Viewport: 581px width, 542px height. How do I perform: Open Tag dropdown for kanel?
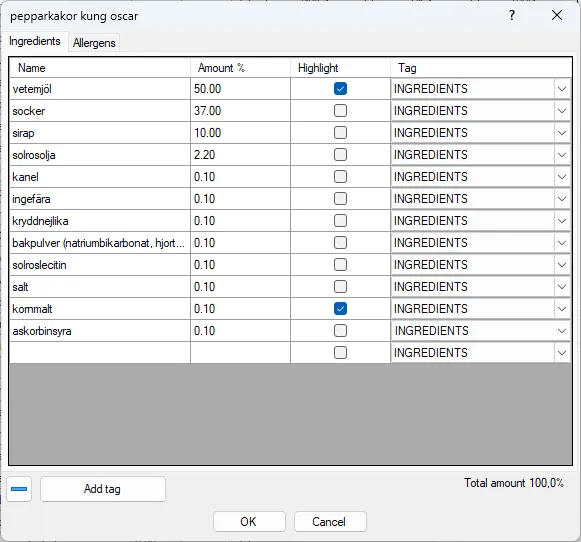[x=562, y=177]
